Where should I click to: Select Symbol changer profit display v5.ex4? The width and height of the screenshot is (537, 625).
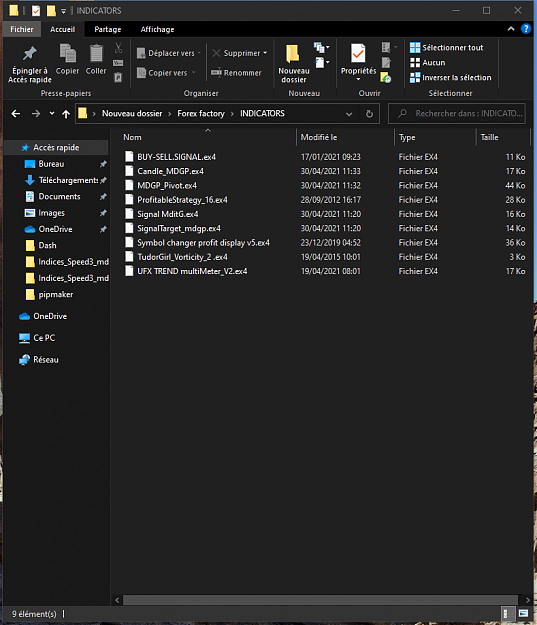[325, 243]
